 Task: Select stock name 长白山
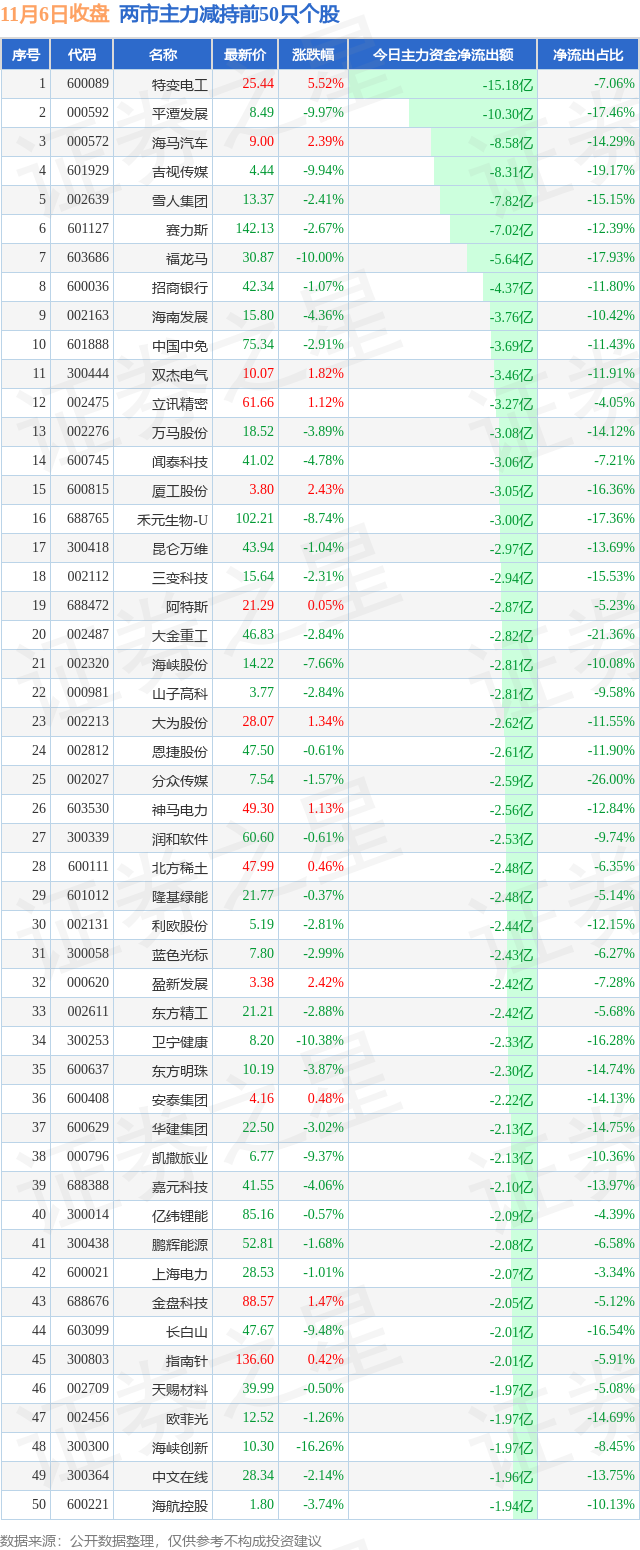(x=187, y=1331)
